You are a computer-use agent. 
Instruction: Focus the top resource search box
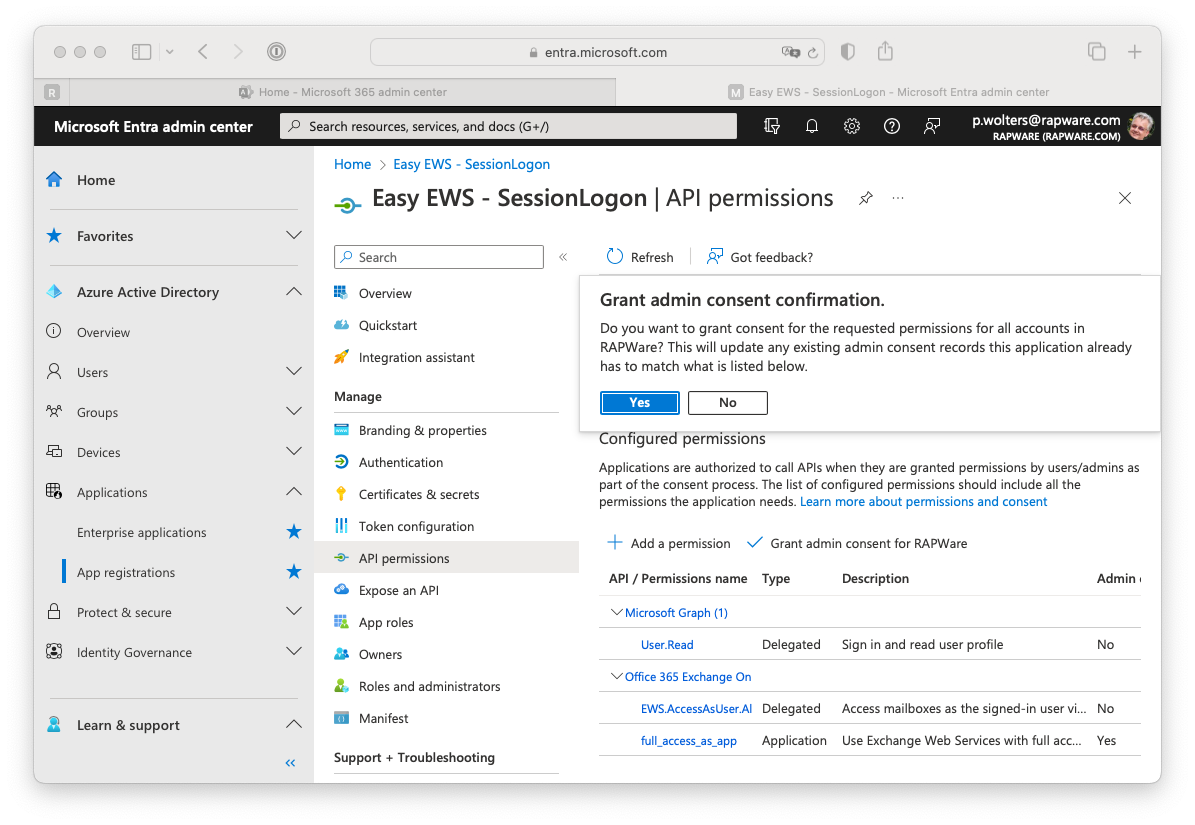coord(508,126)
